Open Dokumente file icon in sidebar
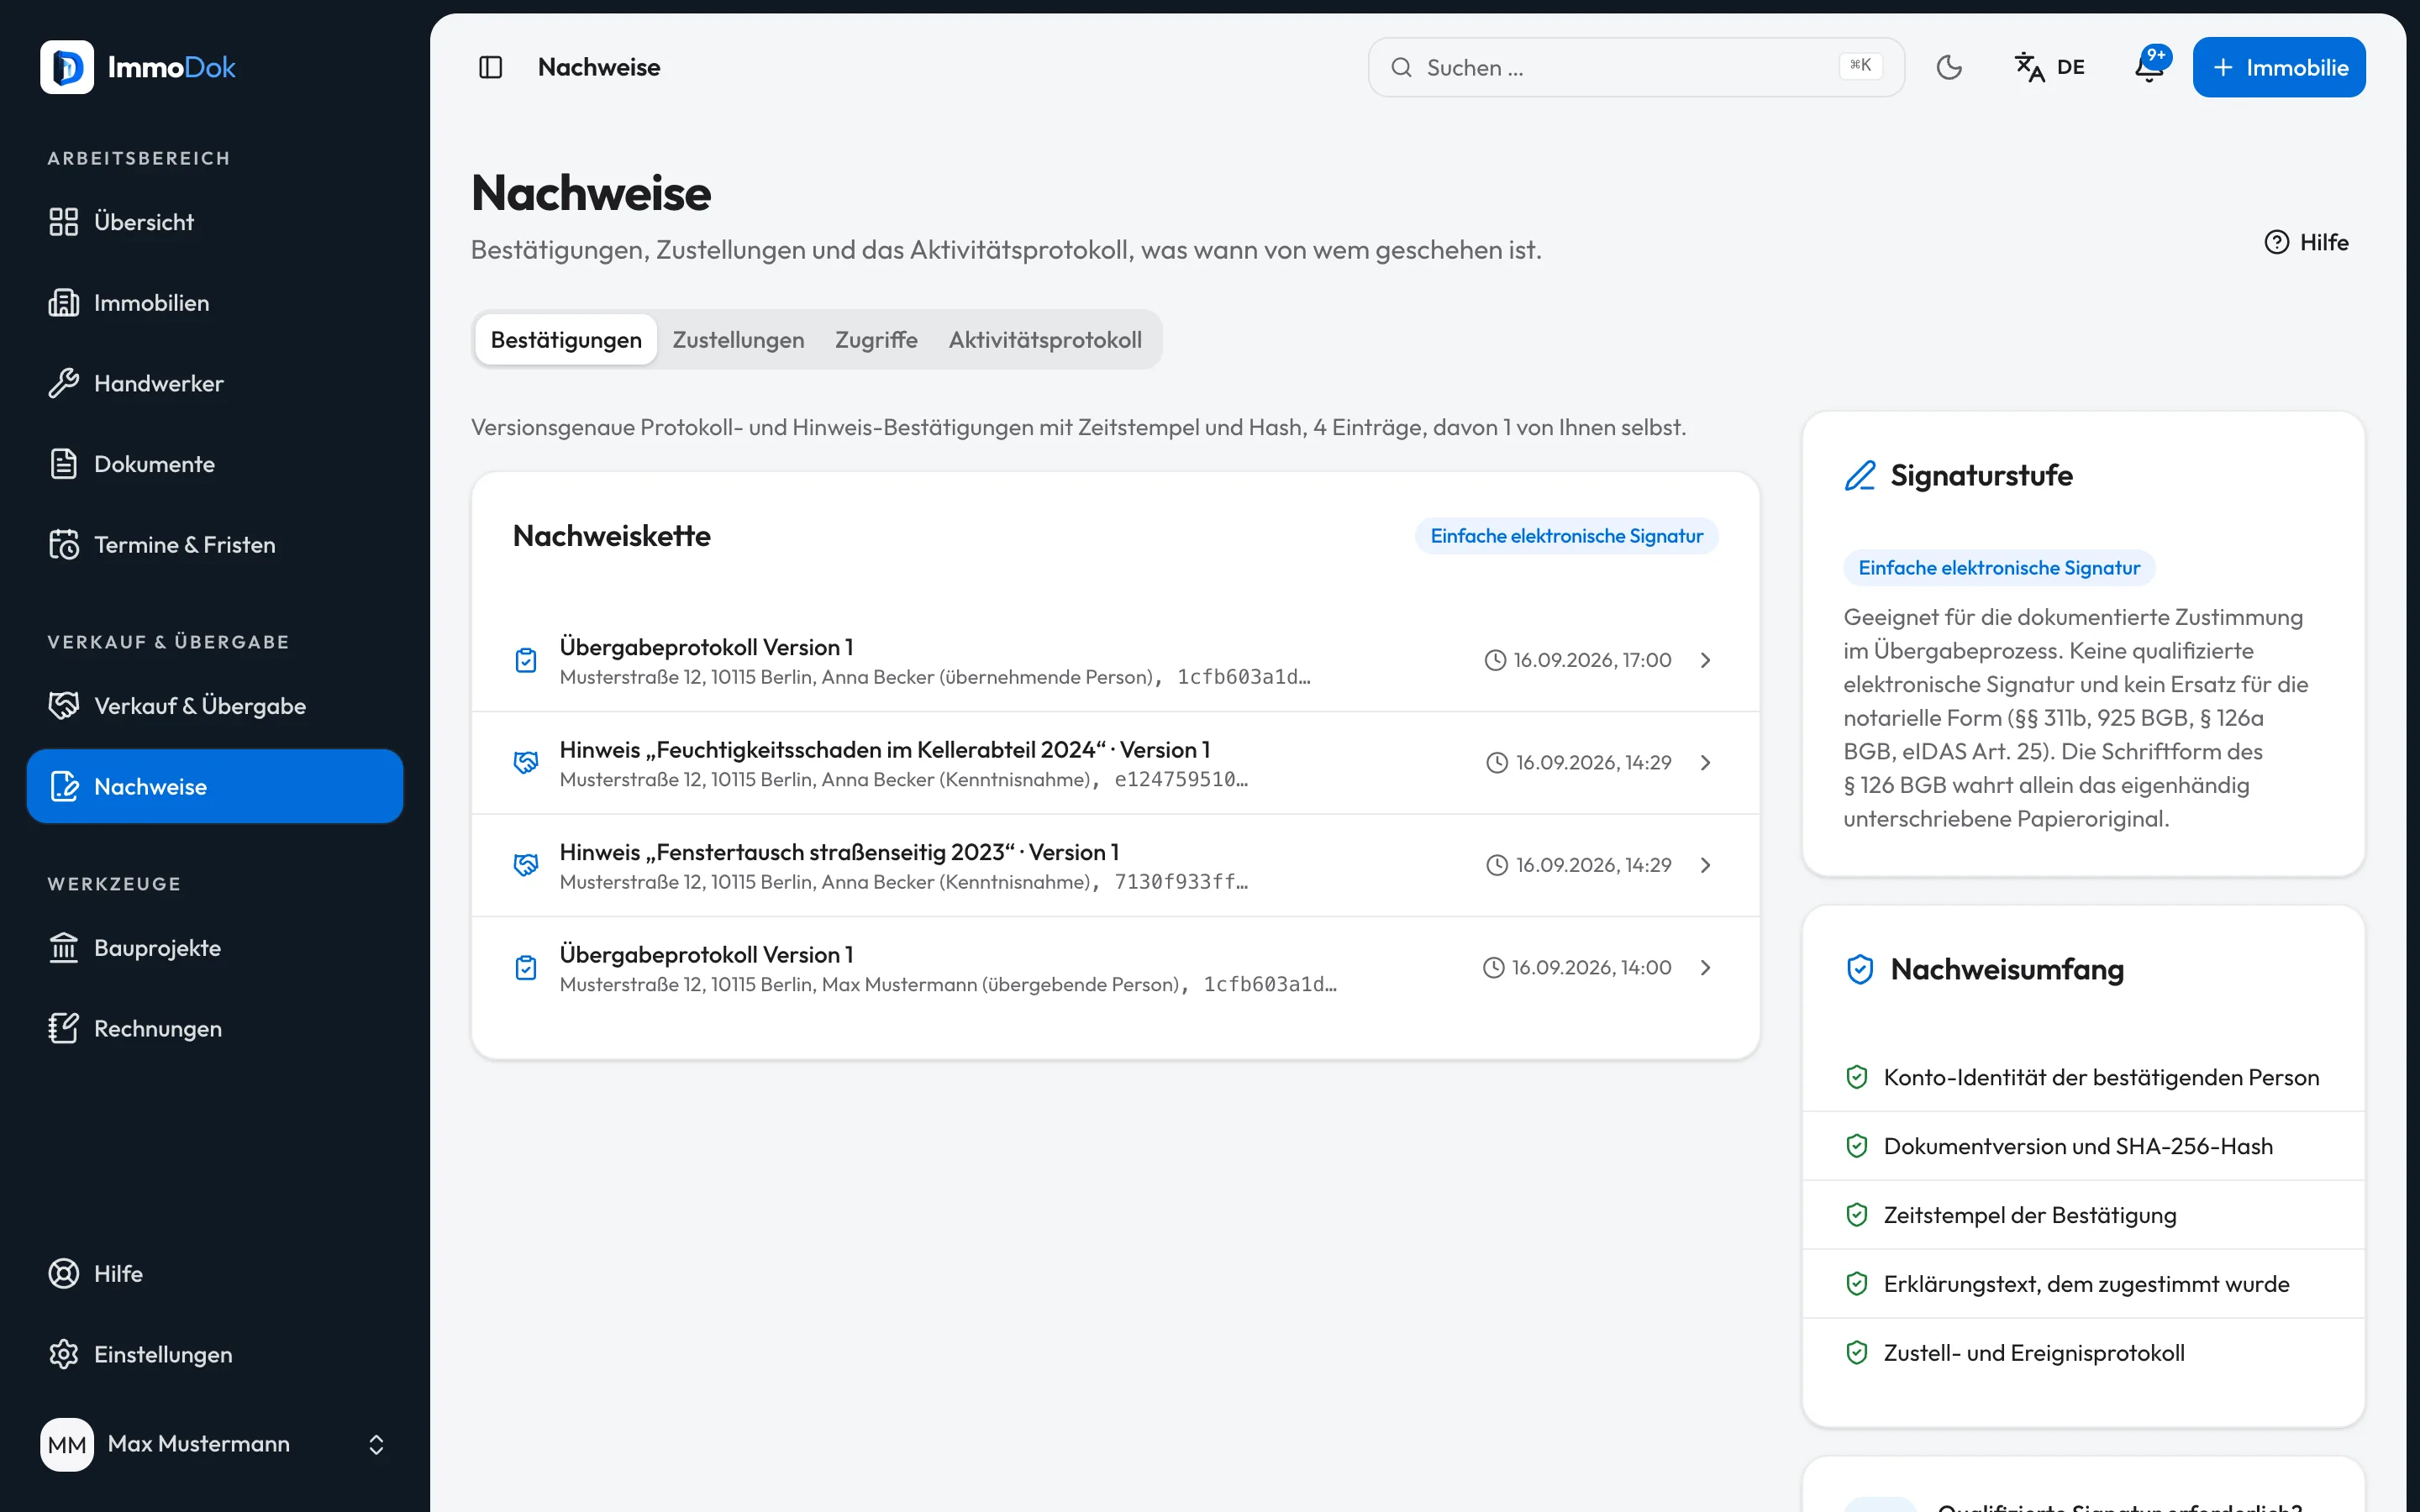 coord(64,464)
